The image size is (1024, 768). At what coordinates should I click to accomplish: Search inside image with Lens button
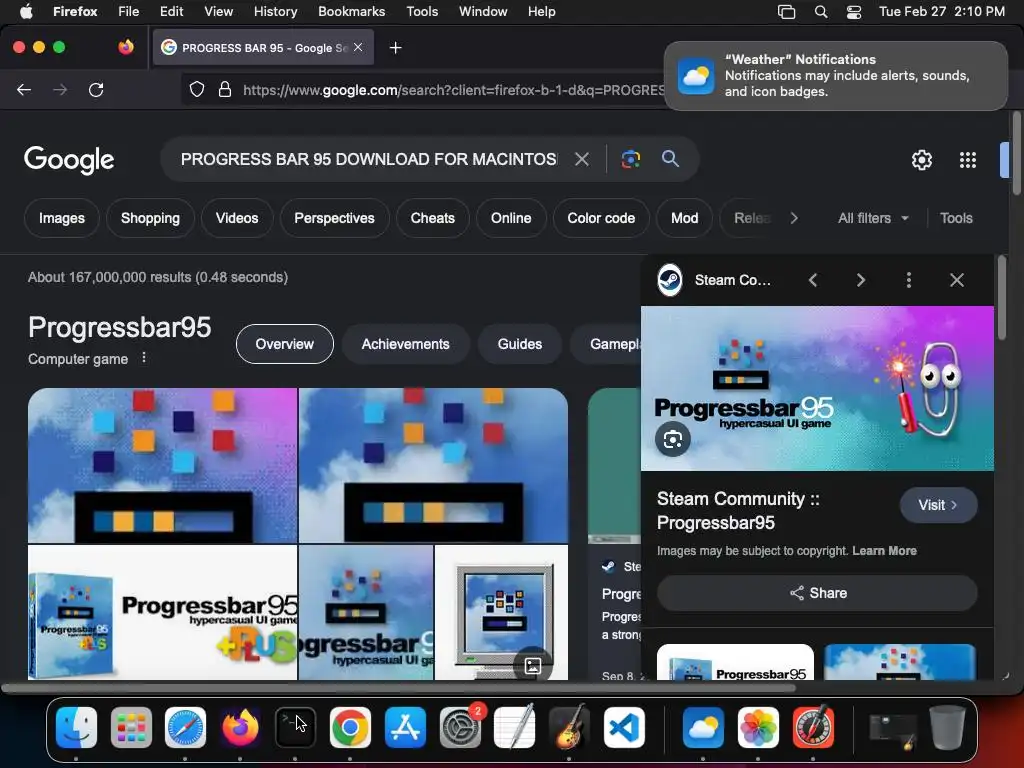tap(673, 440)
